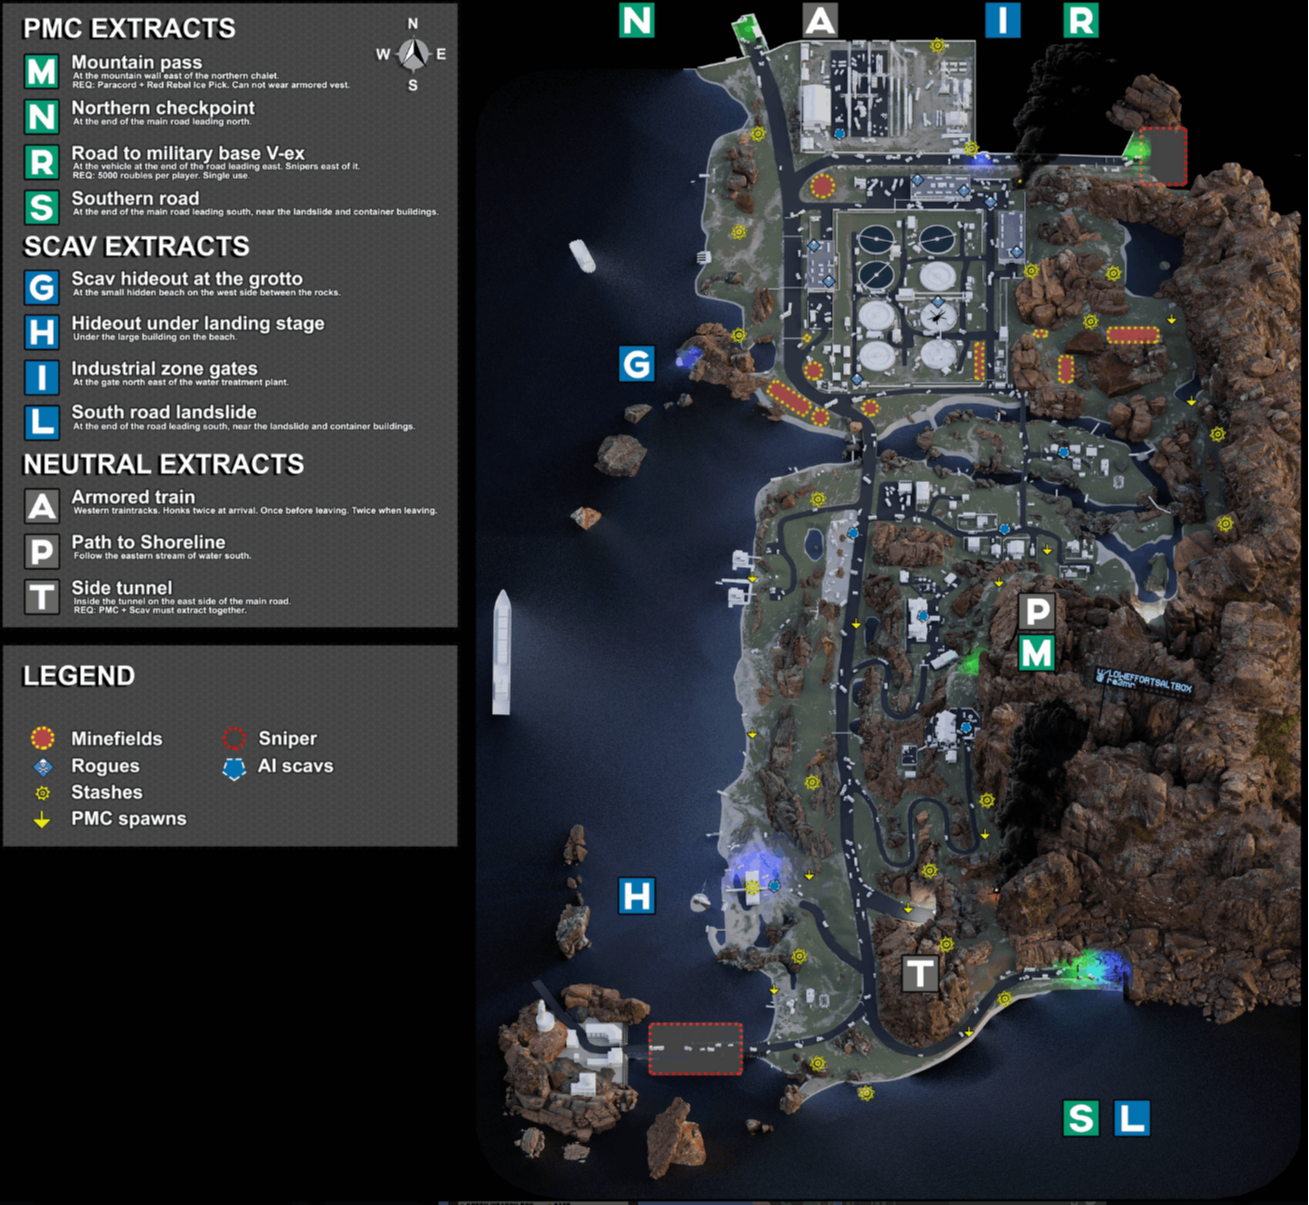Click the red sniper zone near the lighthouse
Viewport: 1309px width, 1205px height.
click(x=695, y=1049)
